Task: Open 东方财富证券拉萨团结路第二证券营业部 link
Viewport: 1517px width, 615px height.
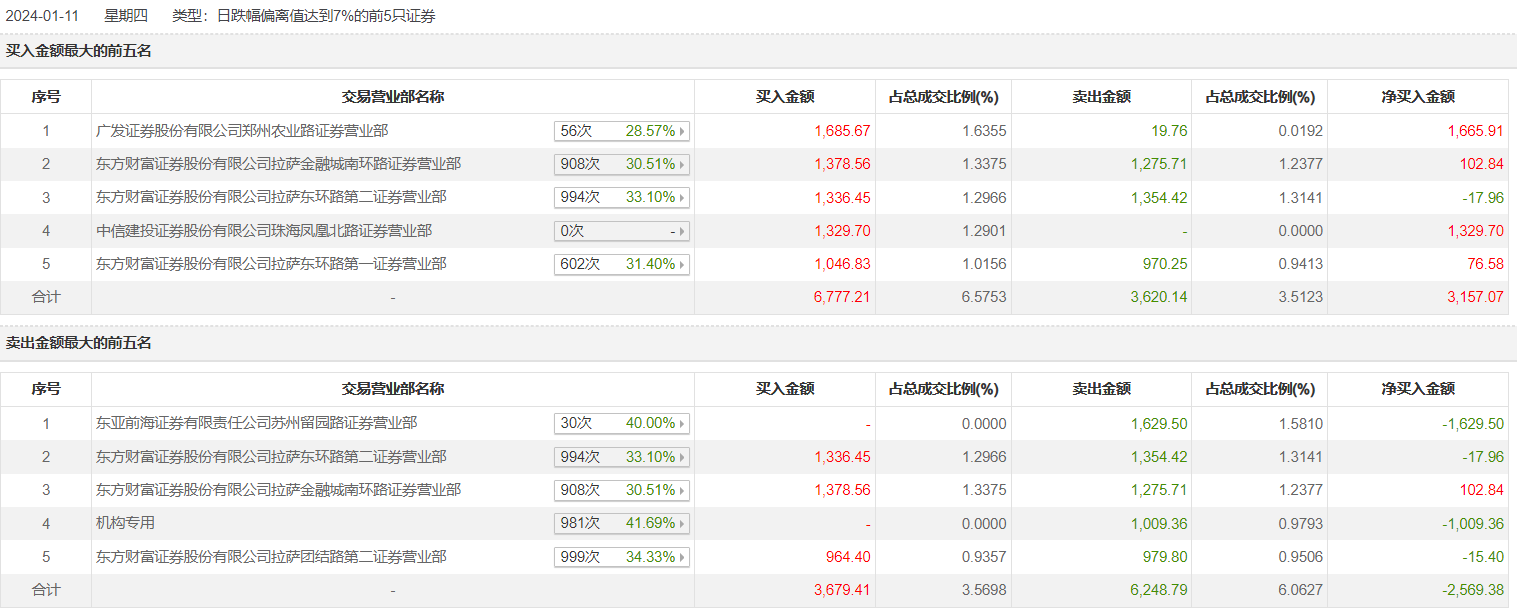Action: click(x=271, y=557)
